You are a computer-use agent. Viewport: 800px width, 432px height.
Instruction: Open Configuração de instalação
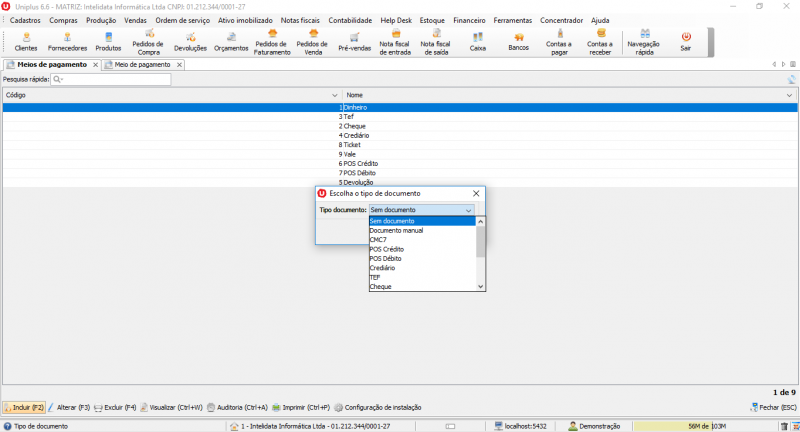point(378,408)
